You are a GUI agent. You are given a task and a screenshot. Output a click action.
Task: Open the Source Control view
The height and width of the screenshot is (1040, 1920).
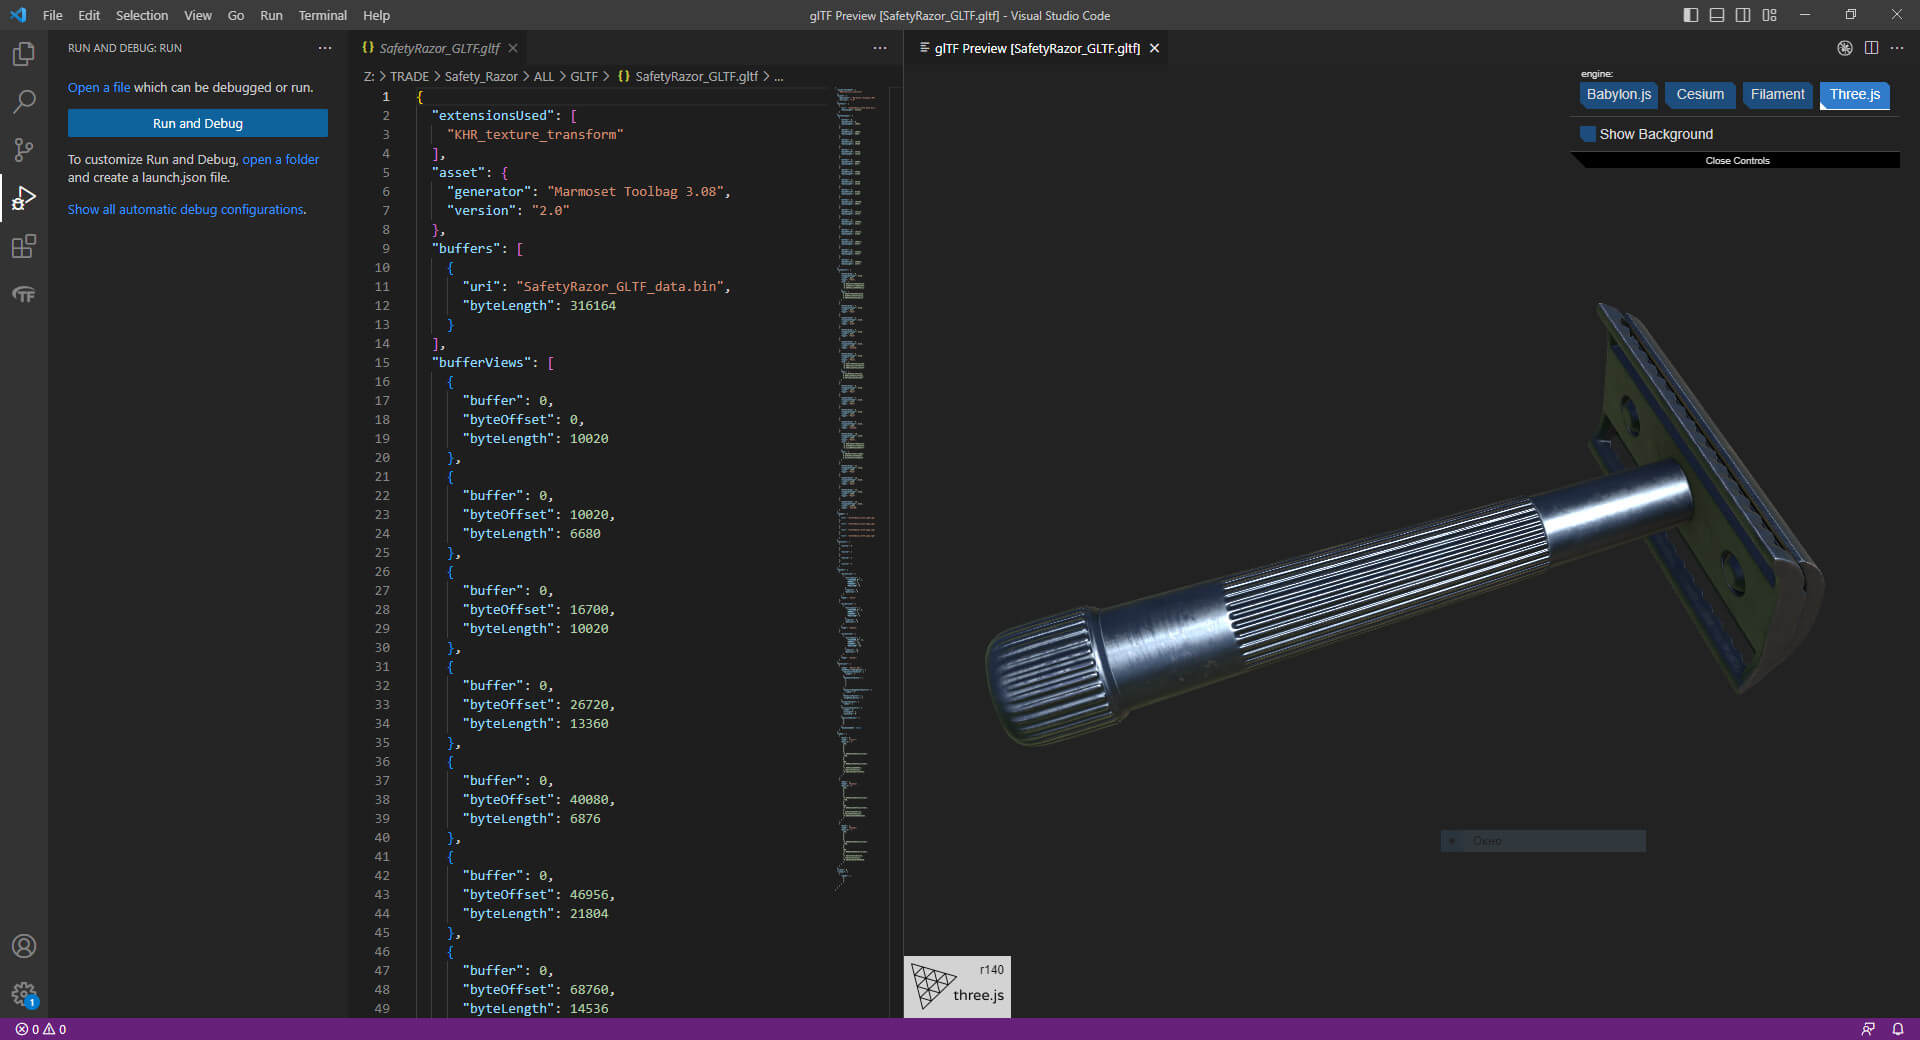24,150
